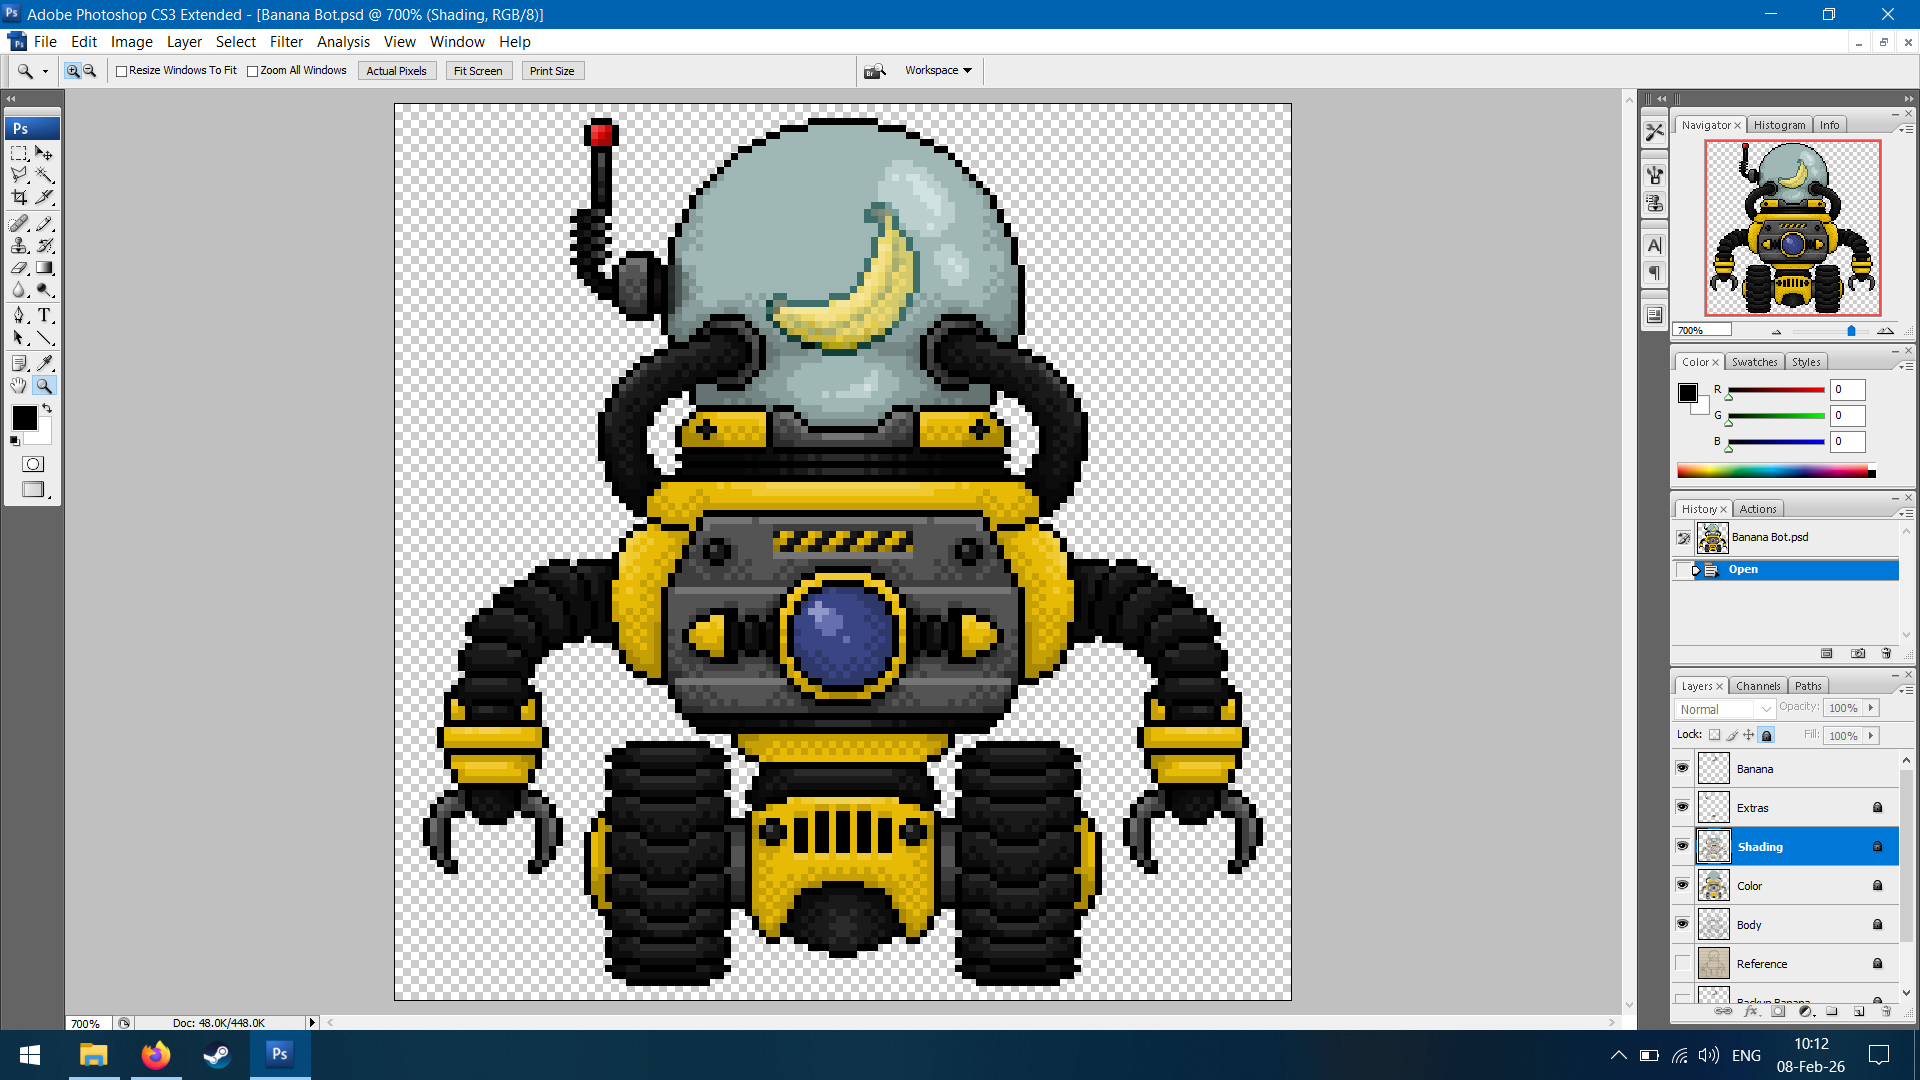Choose the Clone Stamp tool

click(x=19, y=245)
